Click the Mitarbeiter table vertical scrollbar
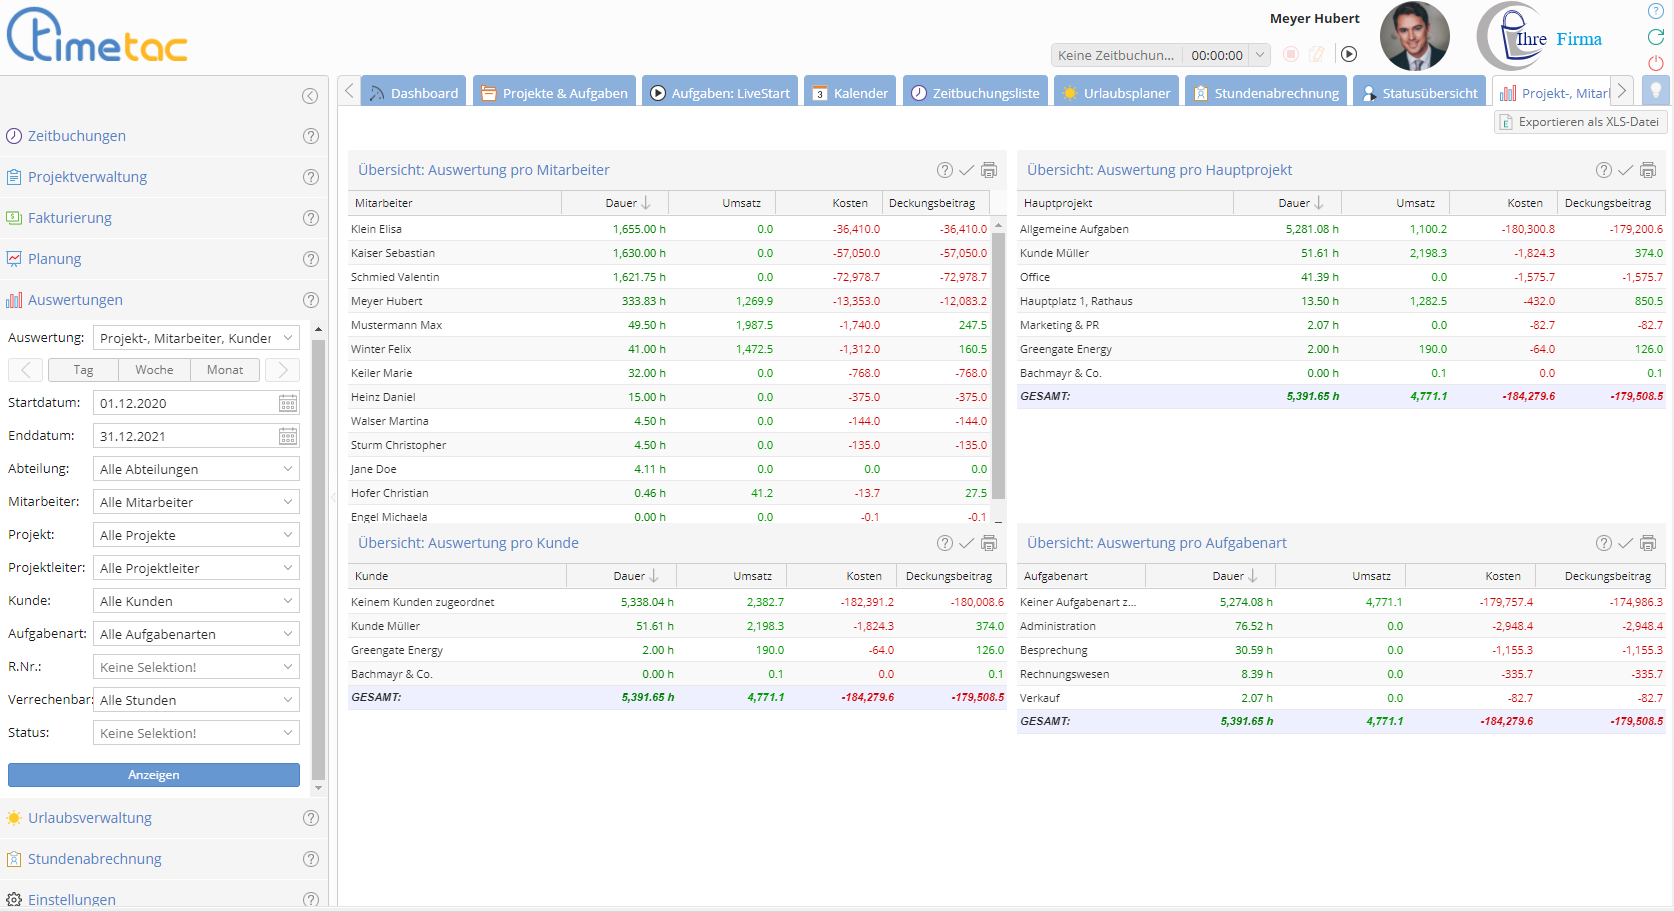Screen dimensions: 1674x912 (x=998, y=365)
